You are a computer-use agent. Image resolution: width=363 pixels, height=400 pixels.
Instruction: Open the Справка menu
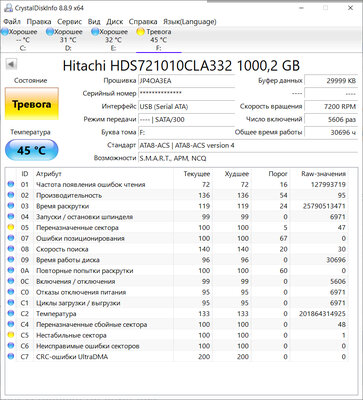(143, 22)
